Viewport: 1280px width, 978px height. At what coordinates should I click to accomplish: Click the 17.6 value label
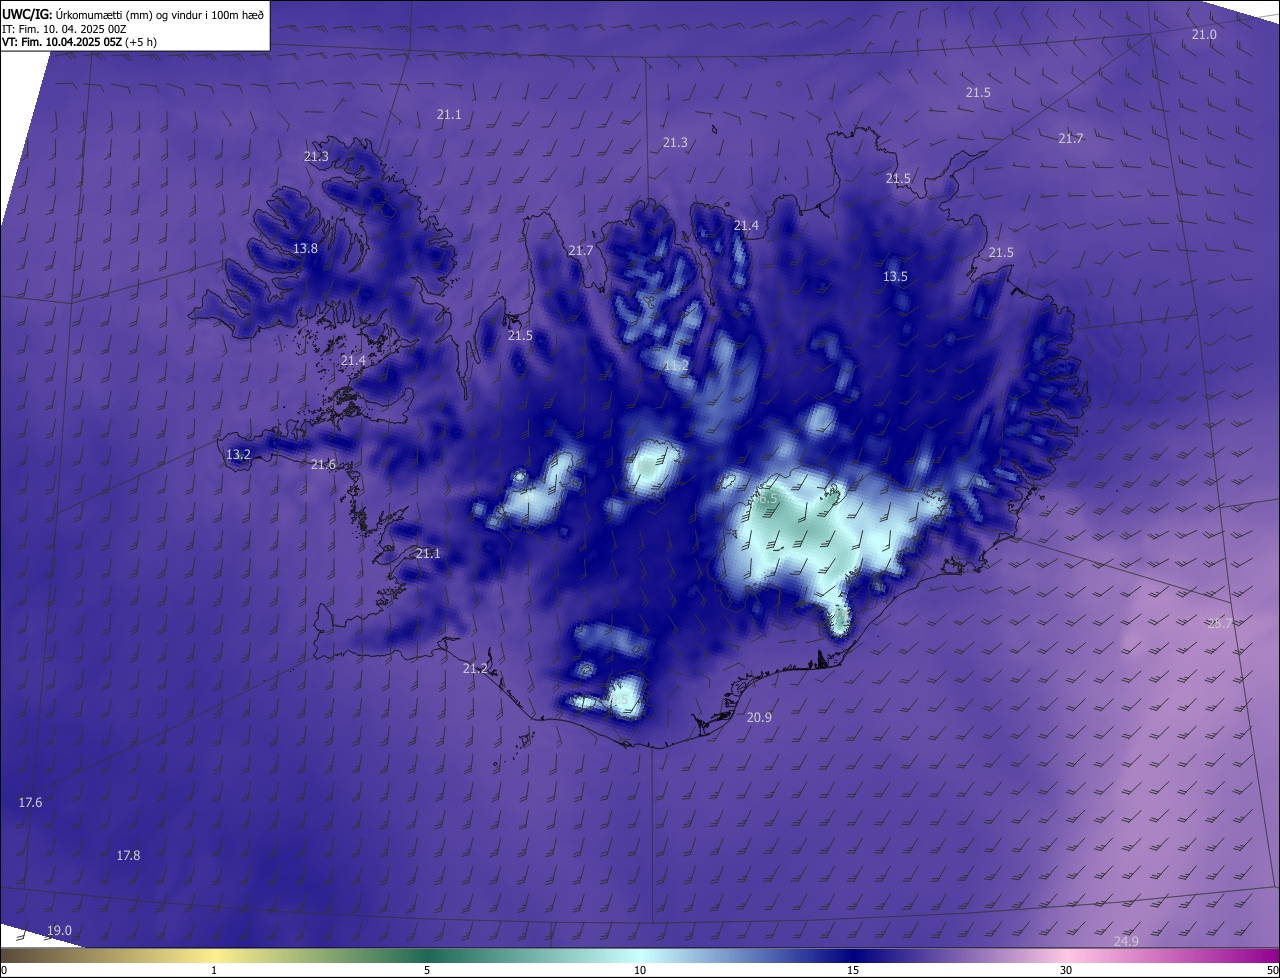coord(30,803)
